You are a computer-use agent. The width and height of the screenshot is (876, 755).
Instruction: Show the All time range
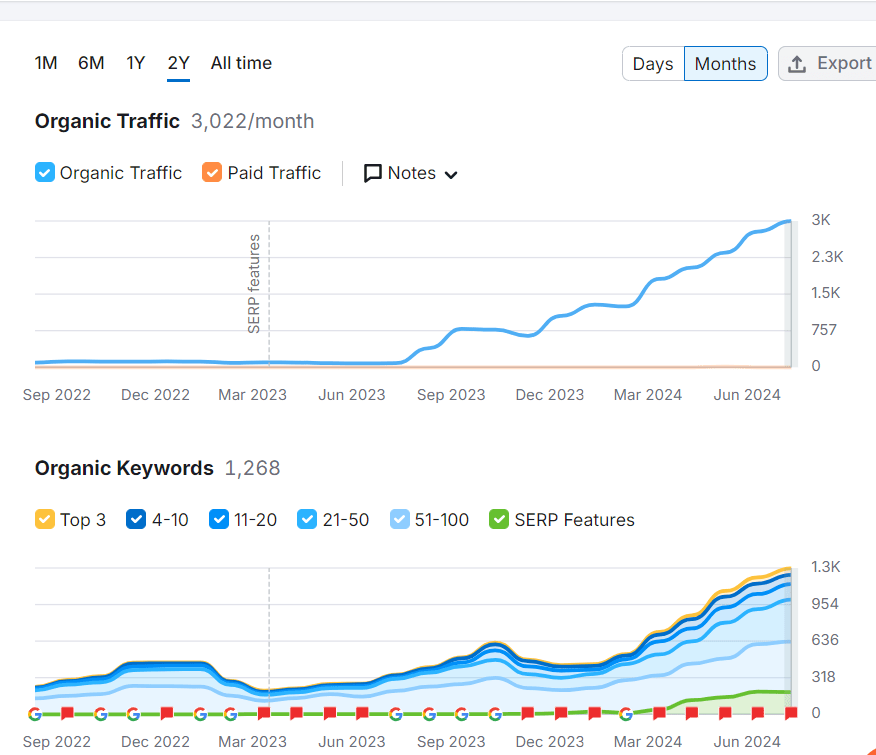pos(241,63)
